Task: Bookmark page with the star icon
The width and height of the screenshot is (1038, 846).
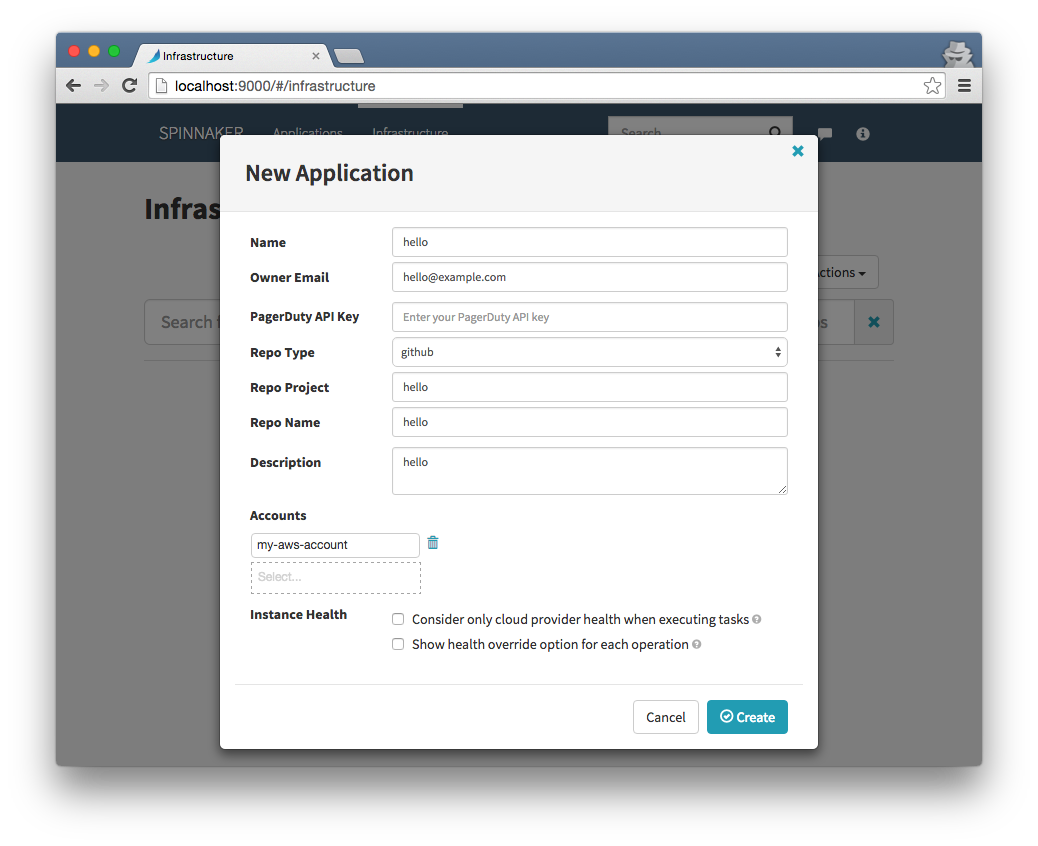Action: [x=932, y=85]
